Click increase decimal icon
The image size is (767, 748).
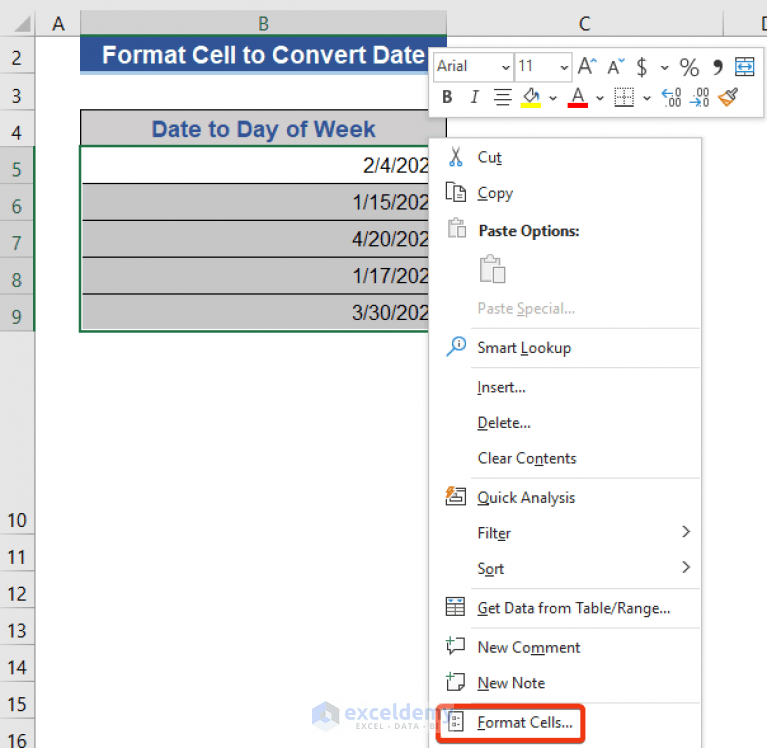[671, 97]
